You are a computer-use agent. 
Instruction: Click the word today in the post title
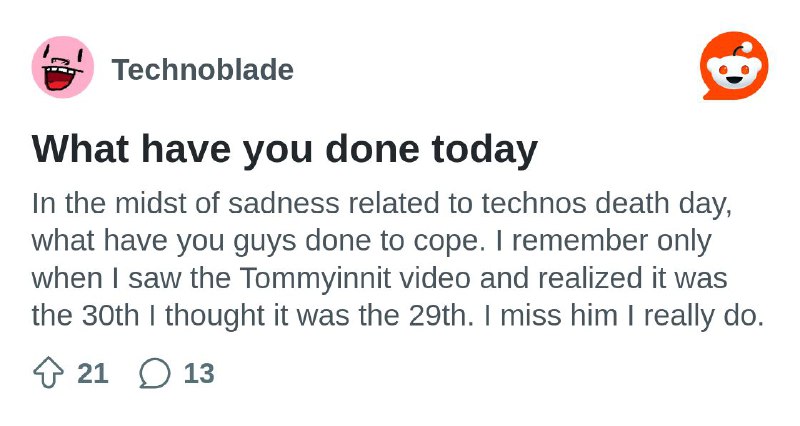(x=484, y=149)
